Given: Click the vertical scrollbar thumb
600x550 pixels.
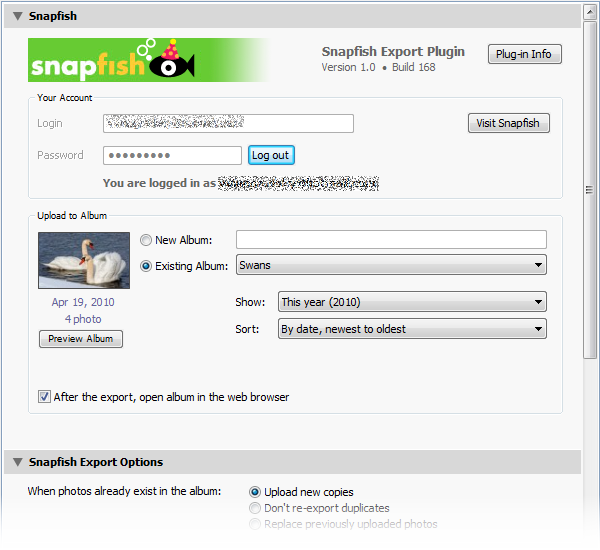Looking at the screenshot, I should click(590, 190).
